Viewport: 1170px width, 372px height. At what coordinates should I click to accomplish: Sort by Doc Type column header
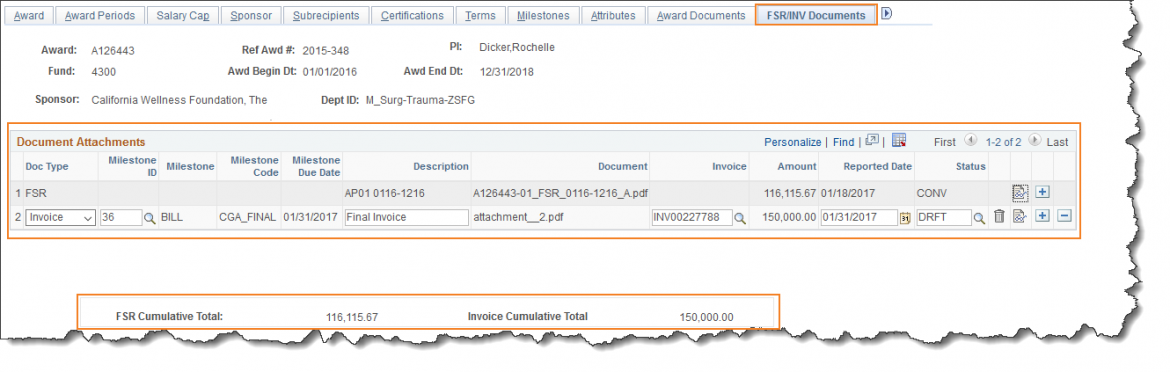point(47,166)
